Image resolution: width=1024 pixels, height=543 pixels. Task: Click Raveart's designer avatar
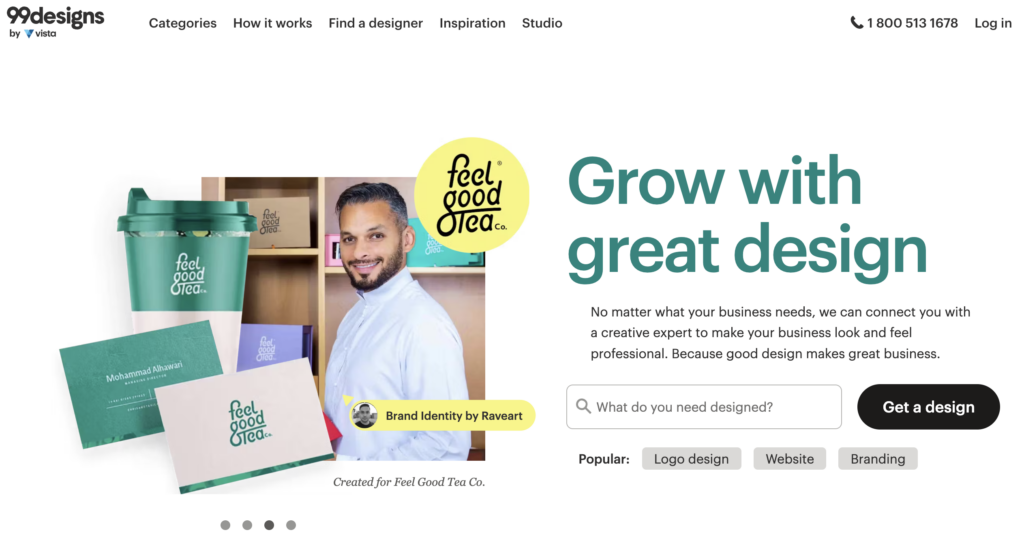coord(364,416)
